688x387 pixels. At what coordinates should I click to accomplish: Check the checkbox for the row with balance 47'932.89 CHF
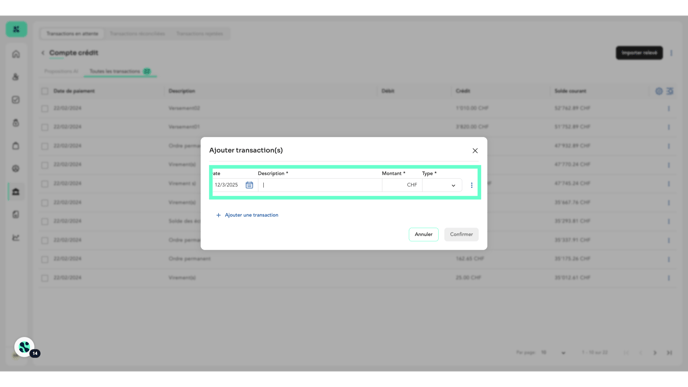point(45,146)
